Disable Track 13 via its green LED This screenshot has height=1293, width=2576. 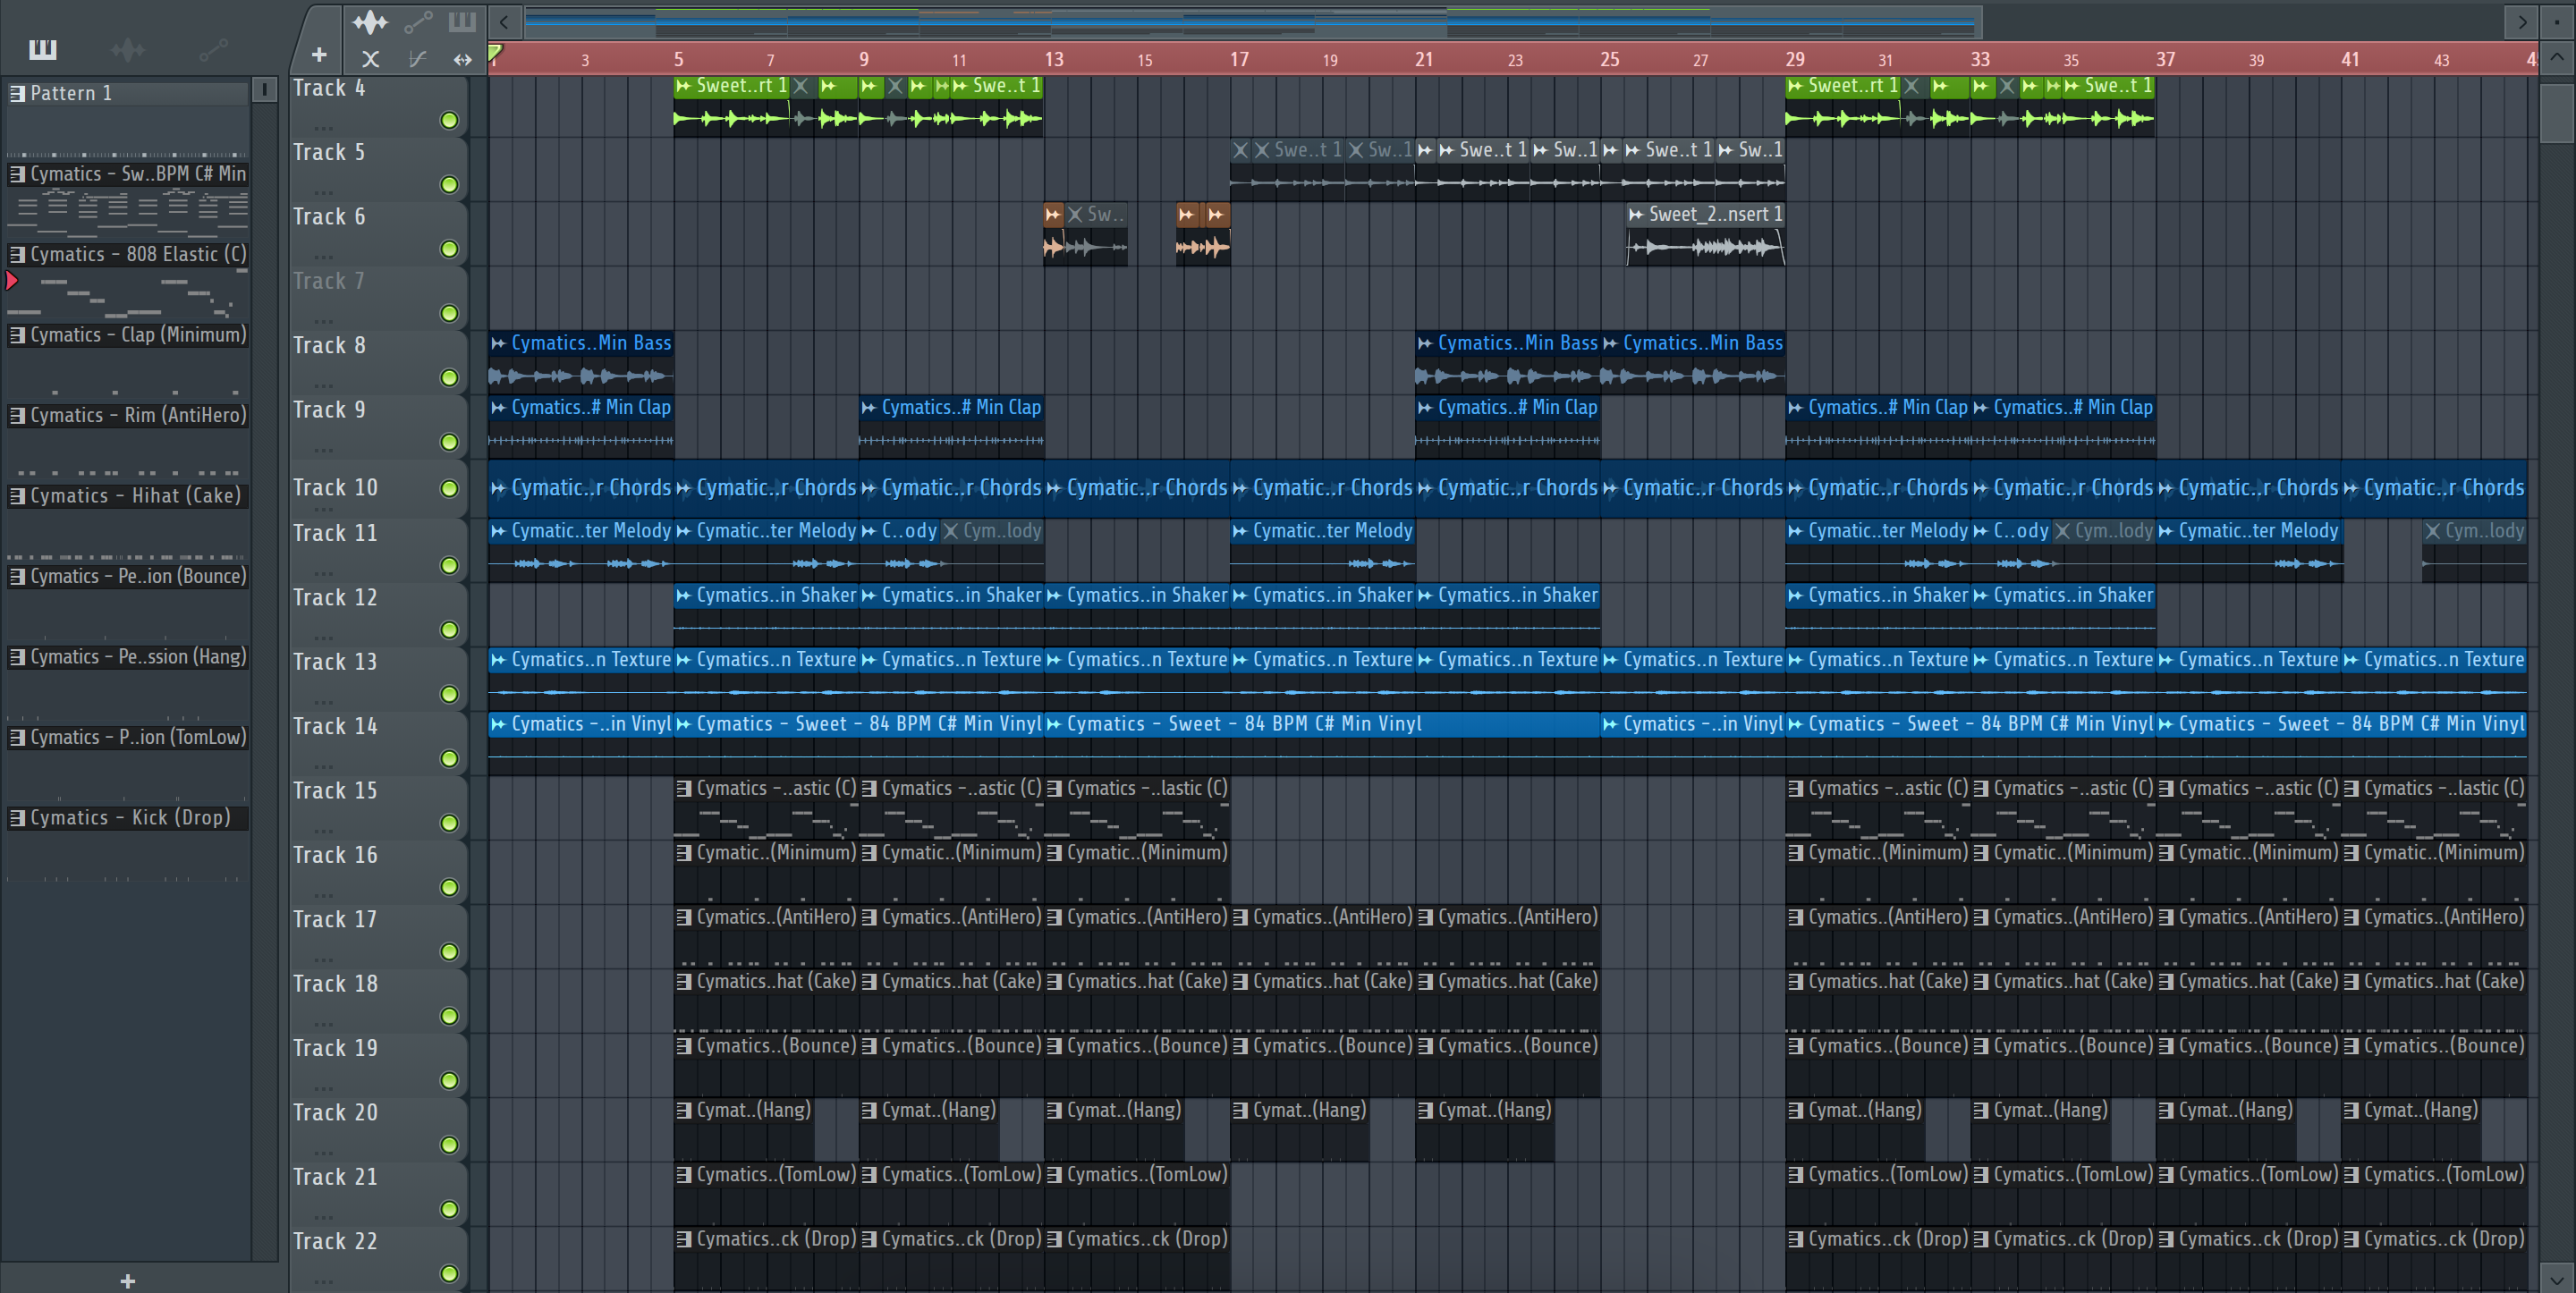[x=450, y=694]
